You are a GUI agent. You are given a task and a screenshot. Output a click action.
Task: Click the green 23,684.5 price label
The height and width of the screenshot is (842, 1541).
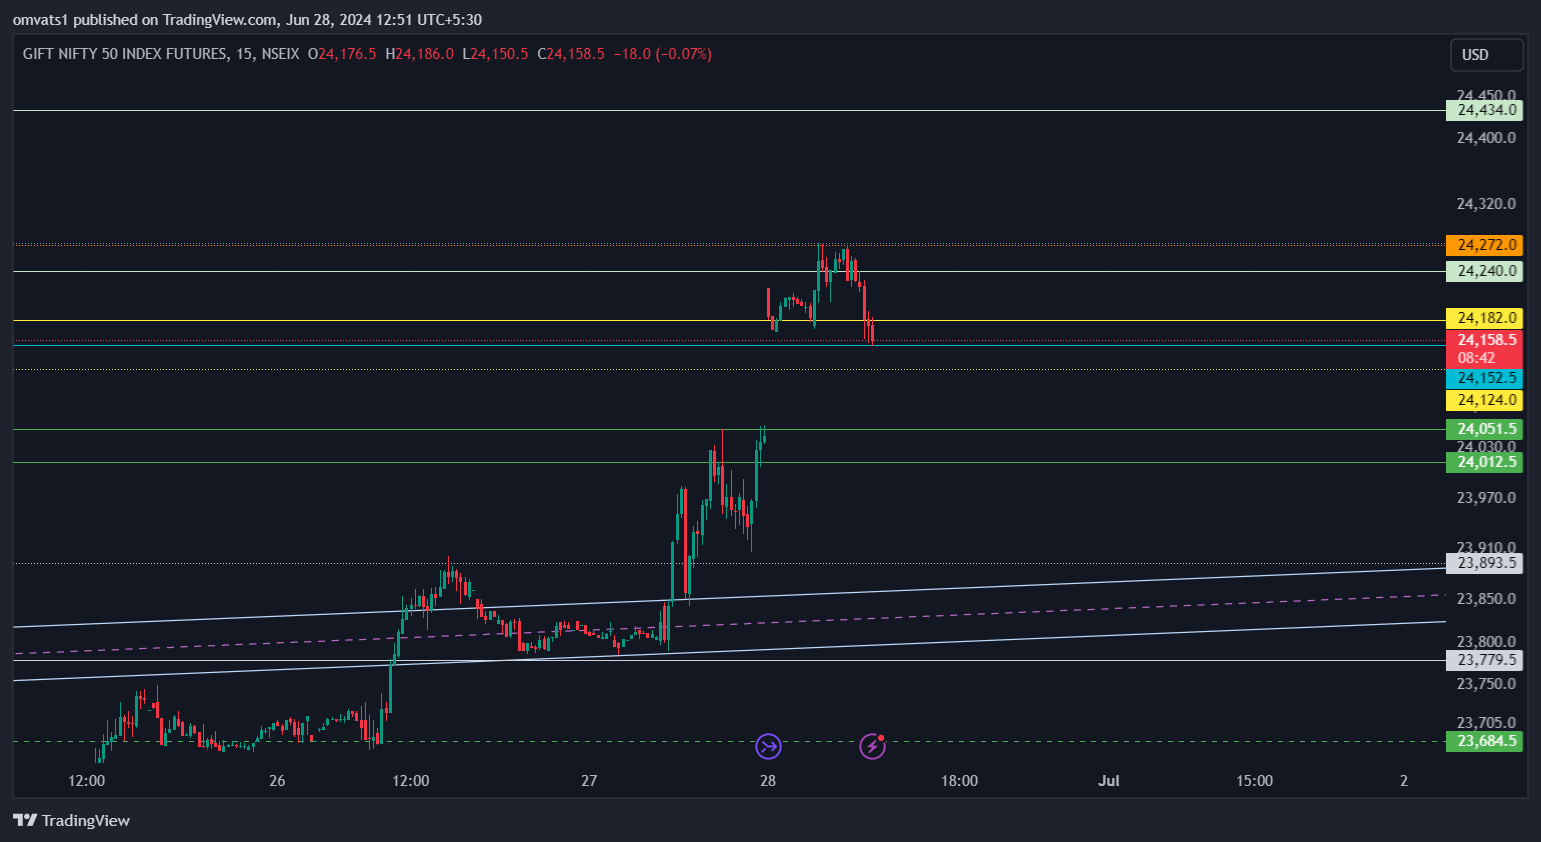[1484, 741]
